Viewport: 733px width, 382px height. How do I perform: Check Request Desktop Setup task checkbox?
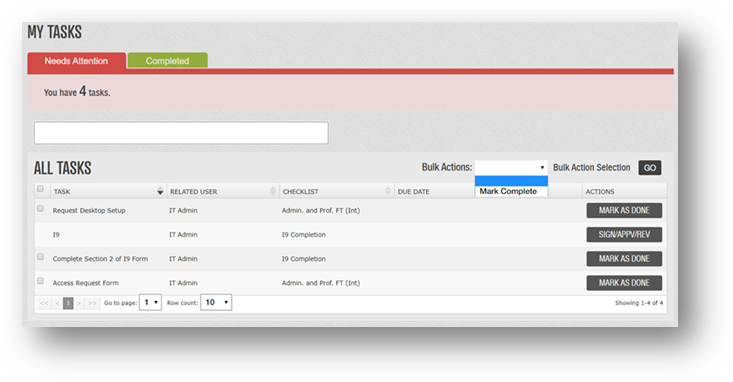pyautogui.click(x=40, y=209)
